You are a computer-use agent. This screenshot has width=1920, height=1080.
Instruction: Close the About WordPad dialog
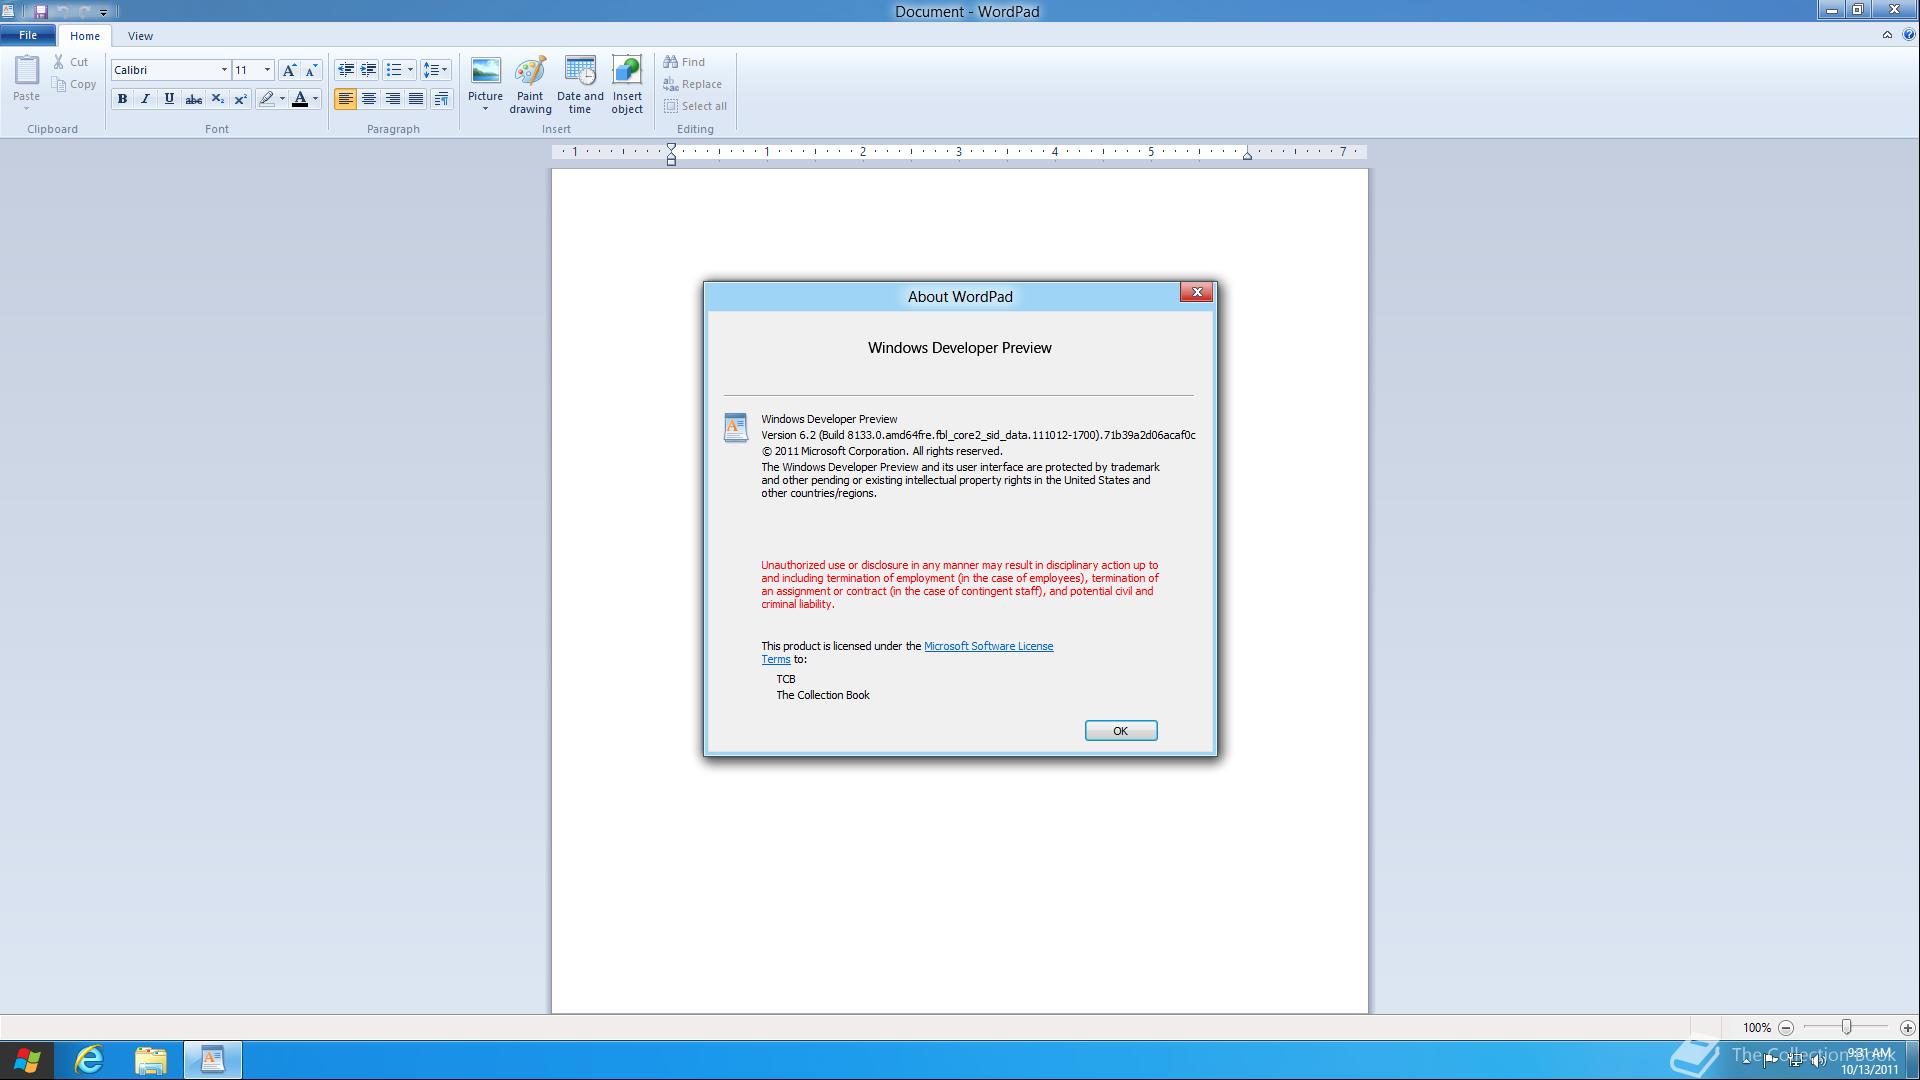(1196, 292)
